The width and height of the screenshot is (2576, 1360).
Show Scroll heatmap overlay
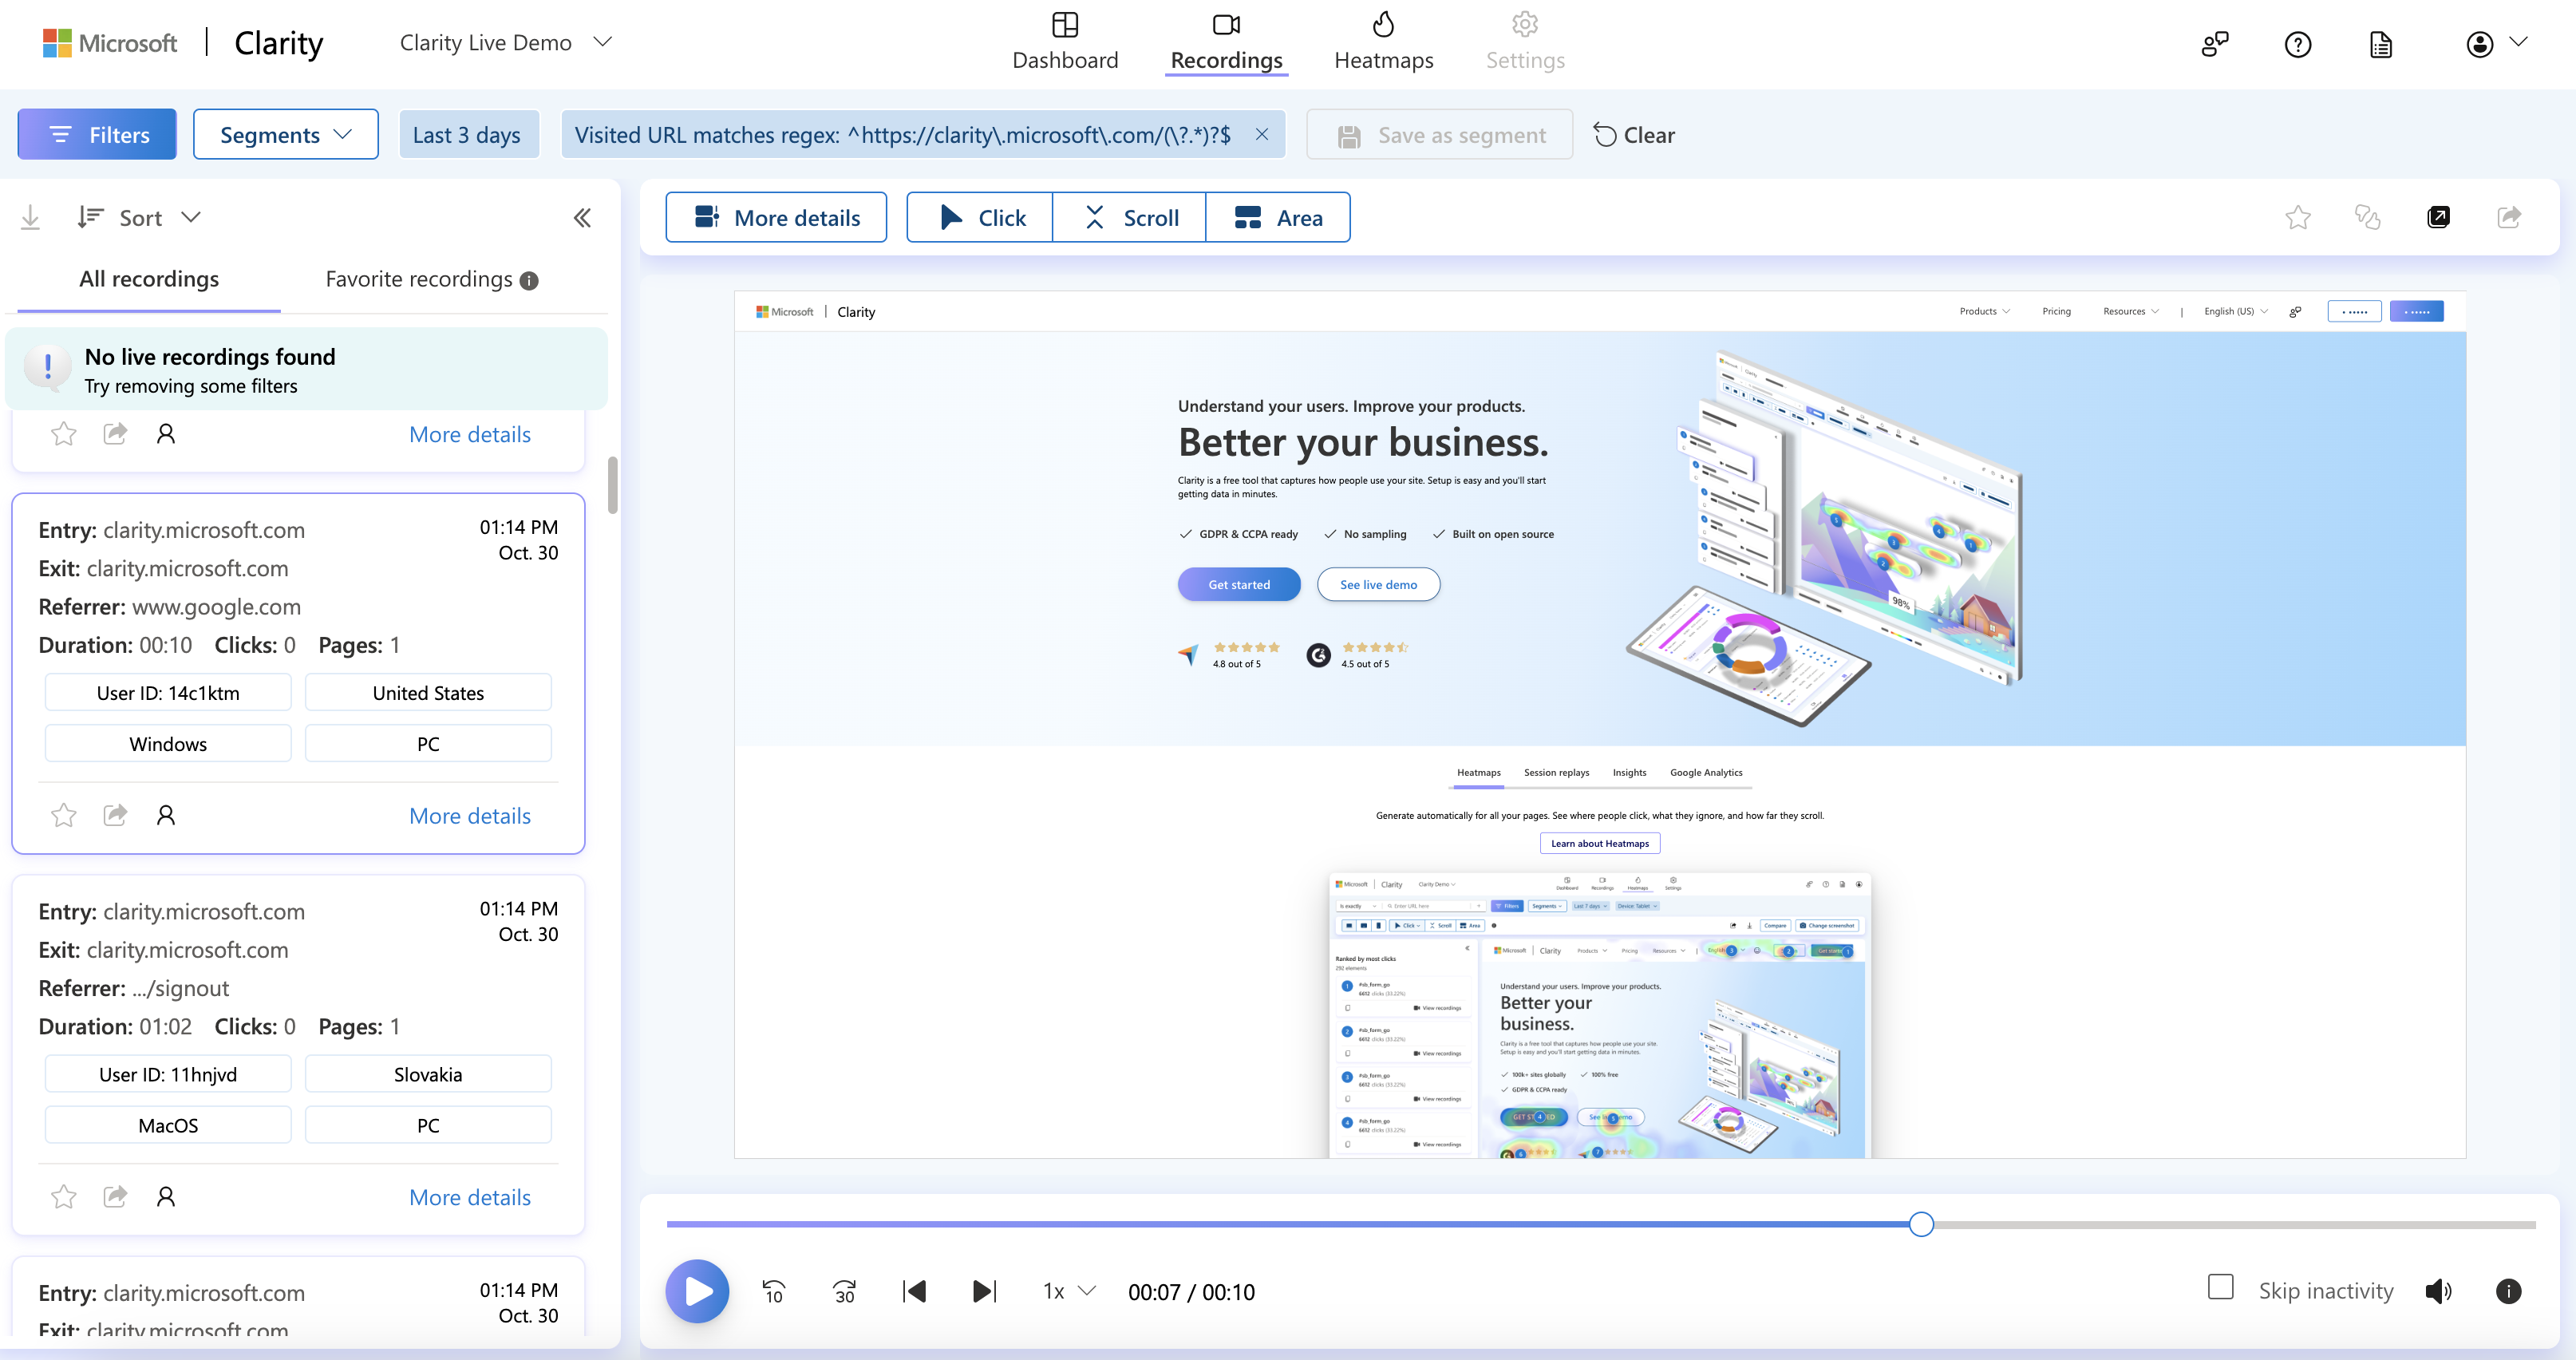coord(1129,217)
